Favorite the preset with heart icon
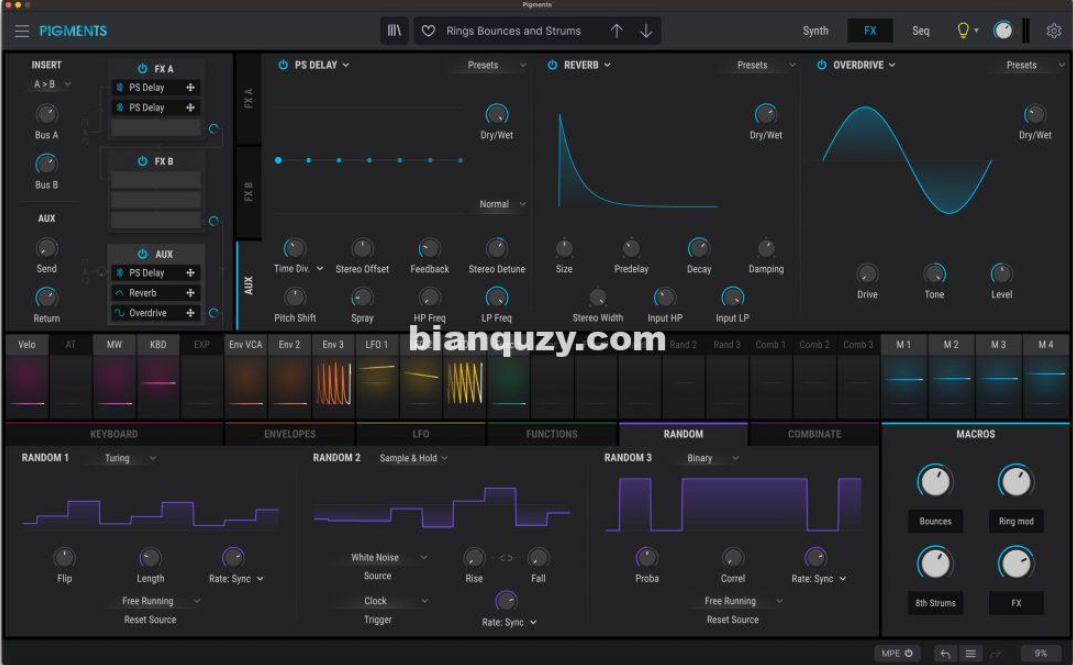The image size is (1073, 665). pos(428,31)
